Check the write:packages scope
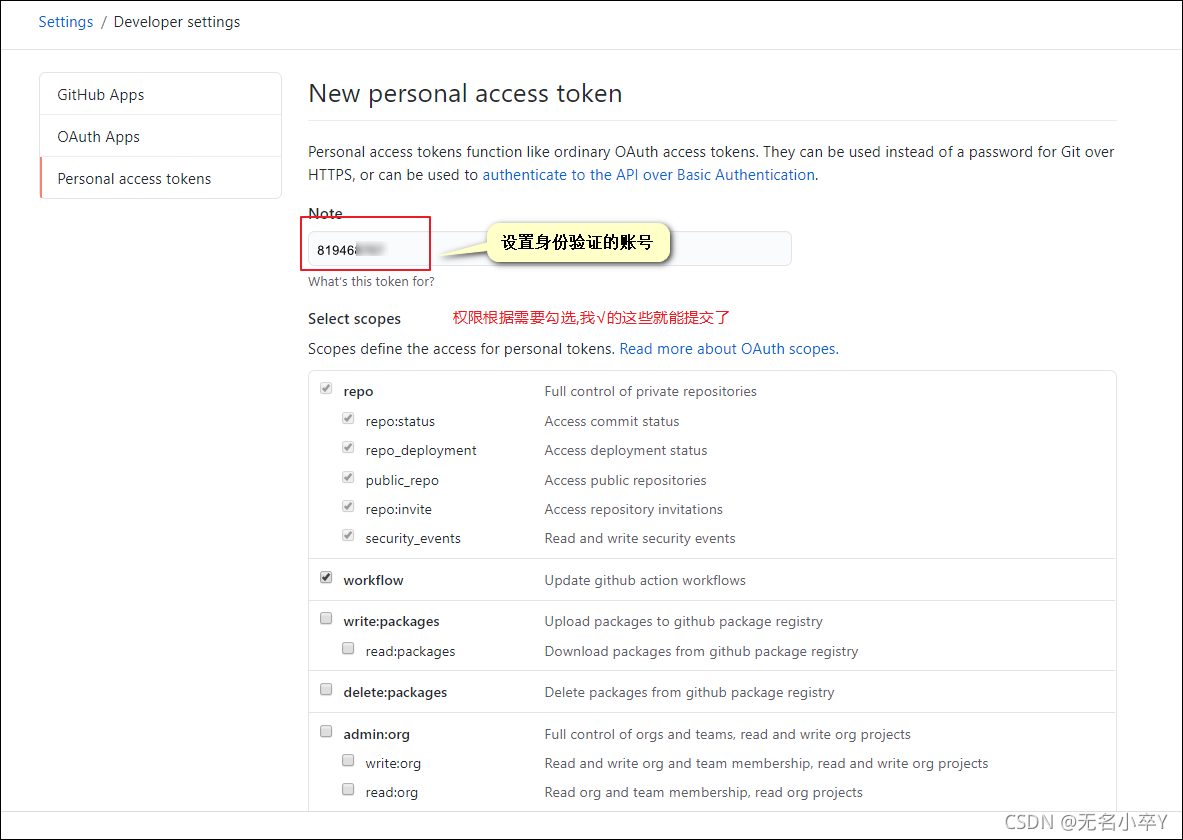The width and height of the screenshot is (1183, 840). point(325,617)
